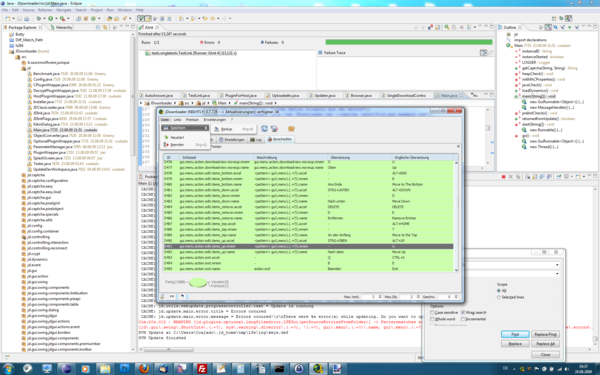Switch to the Updater.java editor tab
Viewport: 600px width, 375px height.
tap(324, 95)
